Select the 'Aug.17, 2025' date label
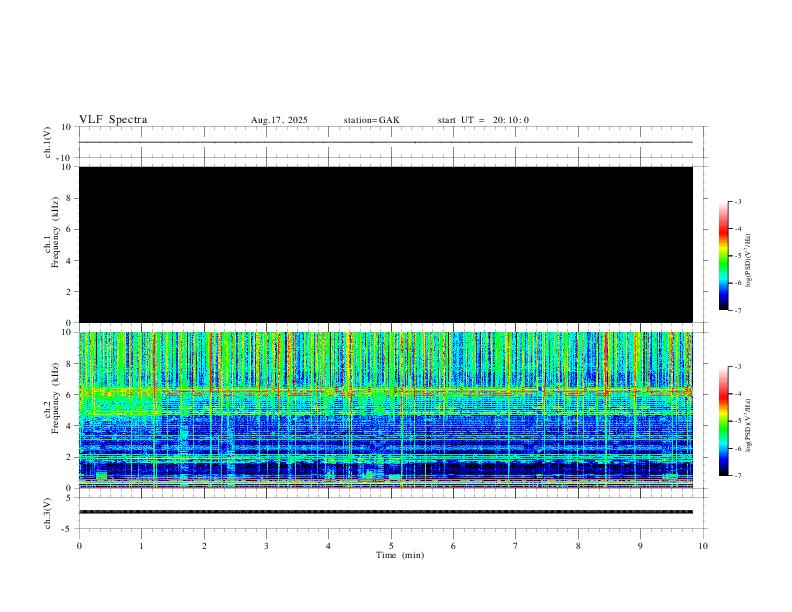Screen dimensions: 792x612 point(279,120)
